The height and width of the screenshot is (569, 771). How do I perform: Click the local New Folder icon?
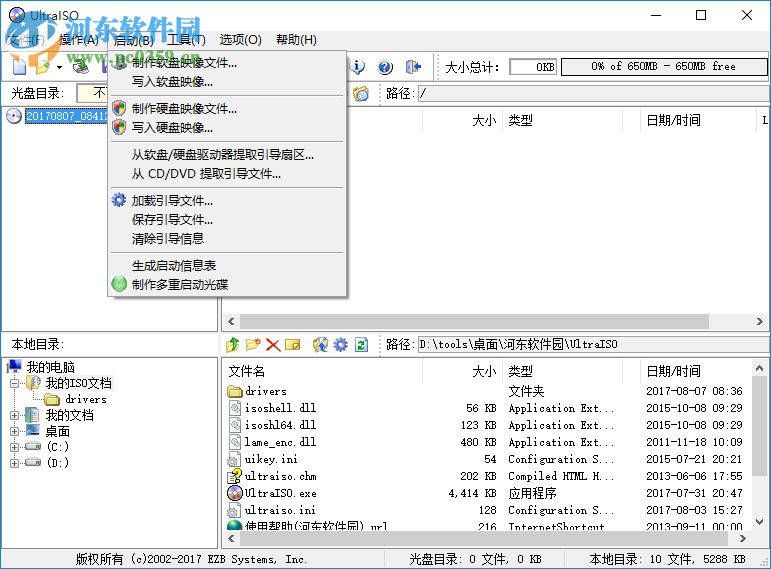[253, 344]
